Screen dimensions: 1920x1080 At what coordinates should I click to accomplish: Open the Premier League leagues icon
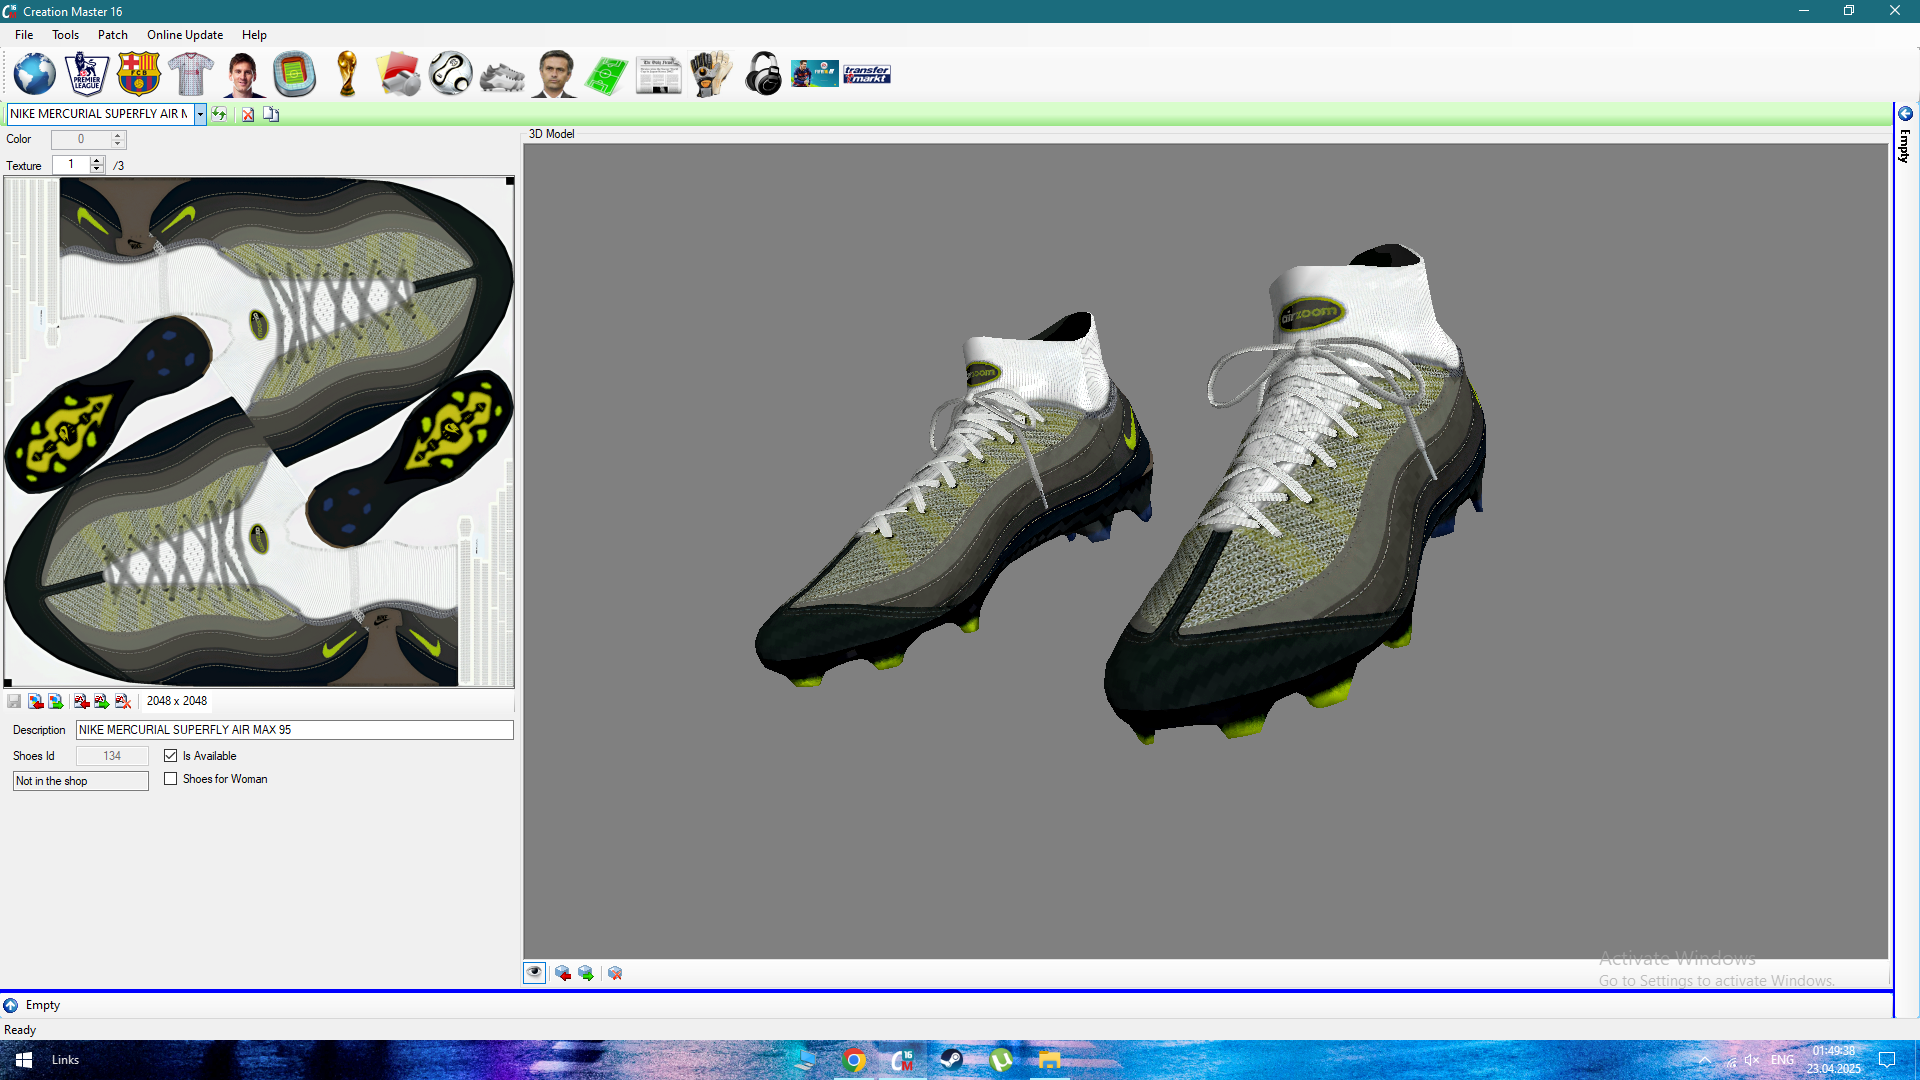[87, 74]
